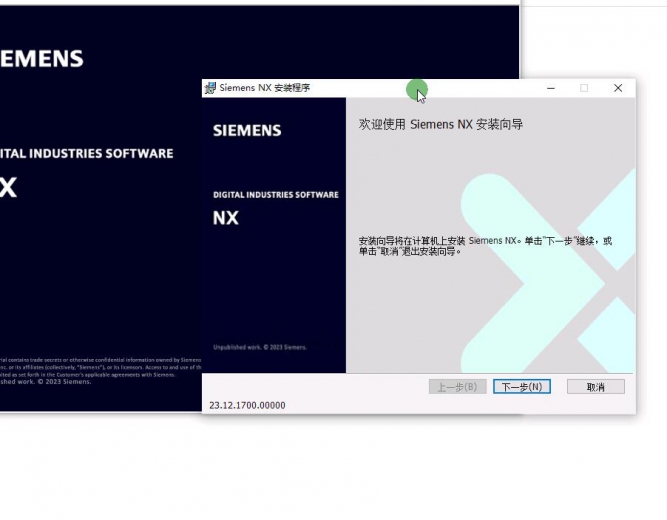Image resolution: width=667 pixels, height=520 pixels.
Task: Click the greyed-out maximize button of the installer
Action: (x=584, y=88)
